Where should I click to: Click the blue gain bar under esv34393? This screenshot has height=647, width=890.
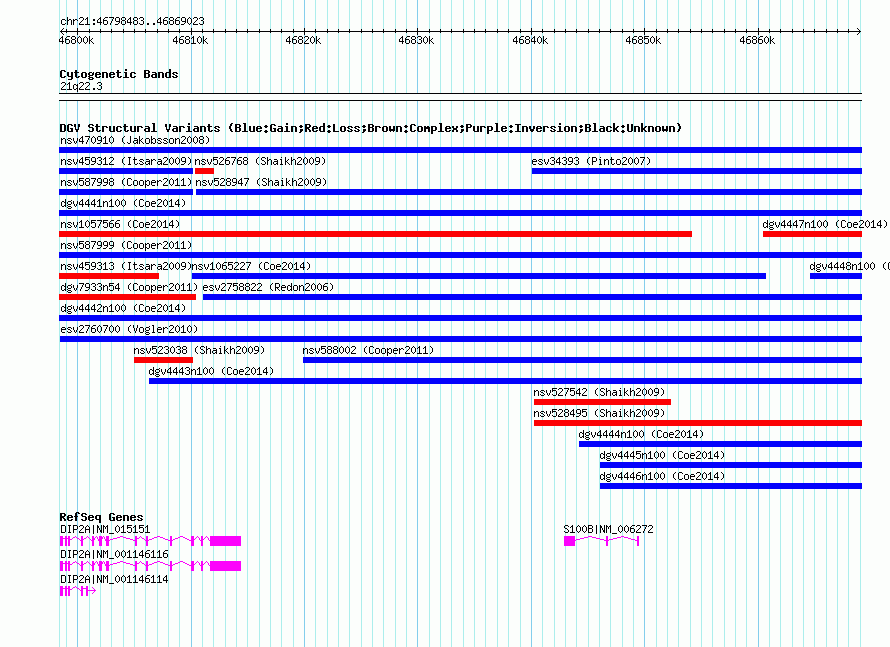point(697,171)
